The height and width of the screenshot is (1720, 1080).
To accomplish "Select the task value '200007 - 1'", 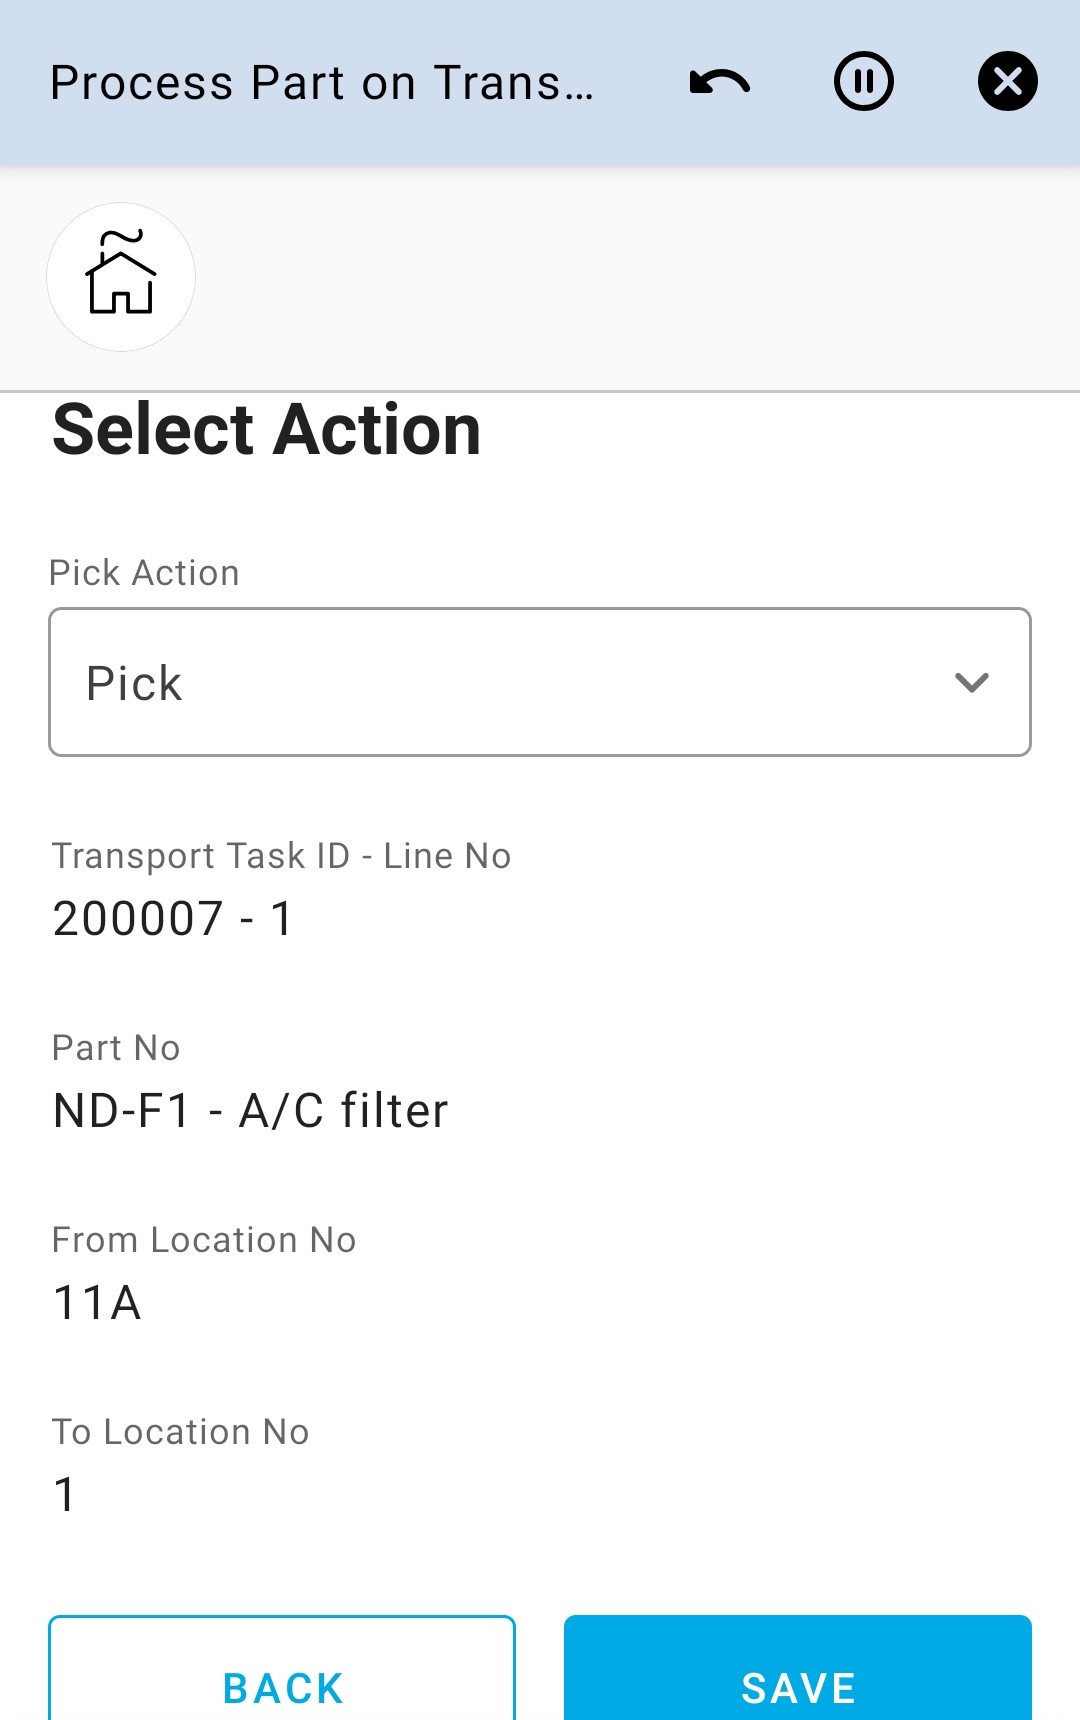I will (173, 919).
